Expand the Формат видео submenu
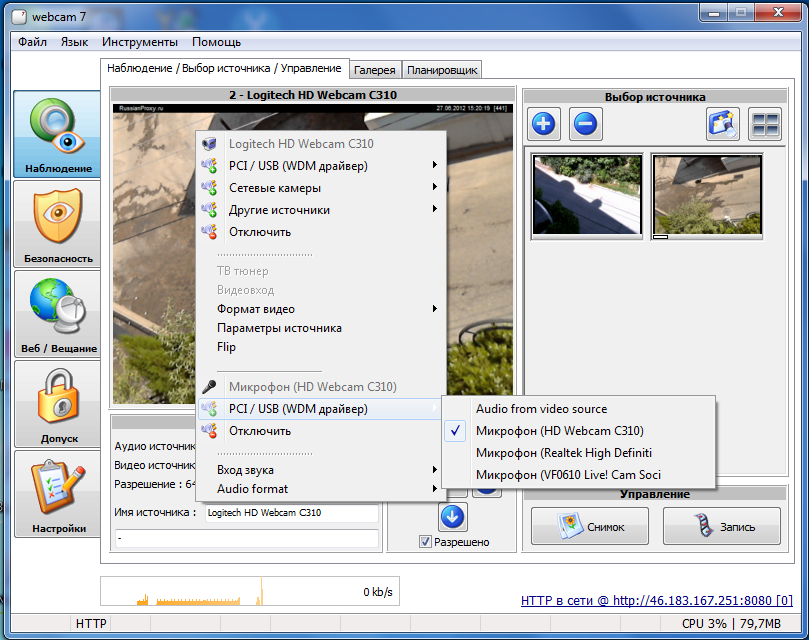This screenshot has height=640, width=809. pyautogui.click(x=321, y=309)
